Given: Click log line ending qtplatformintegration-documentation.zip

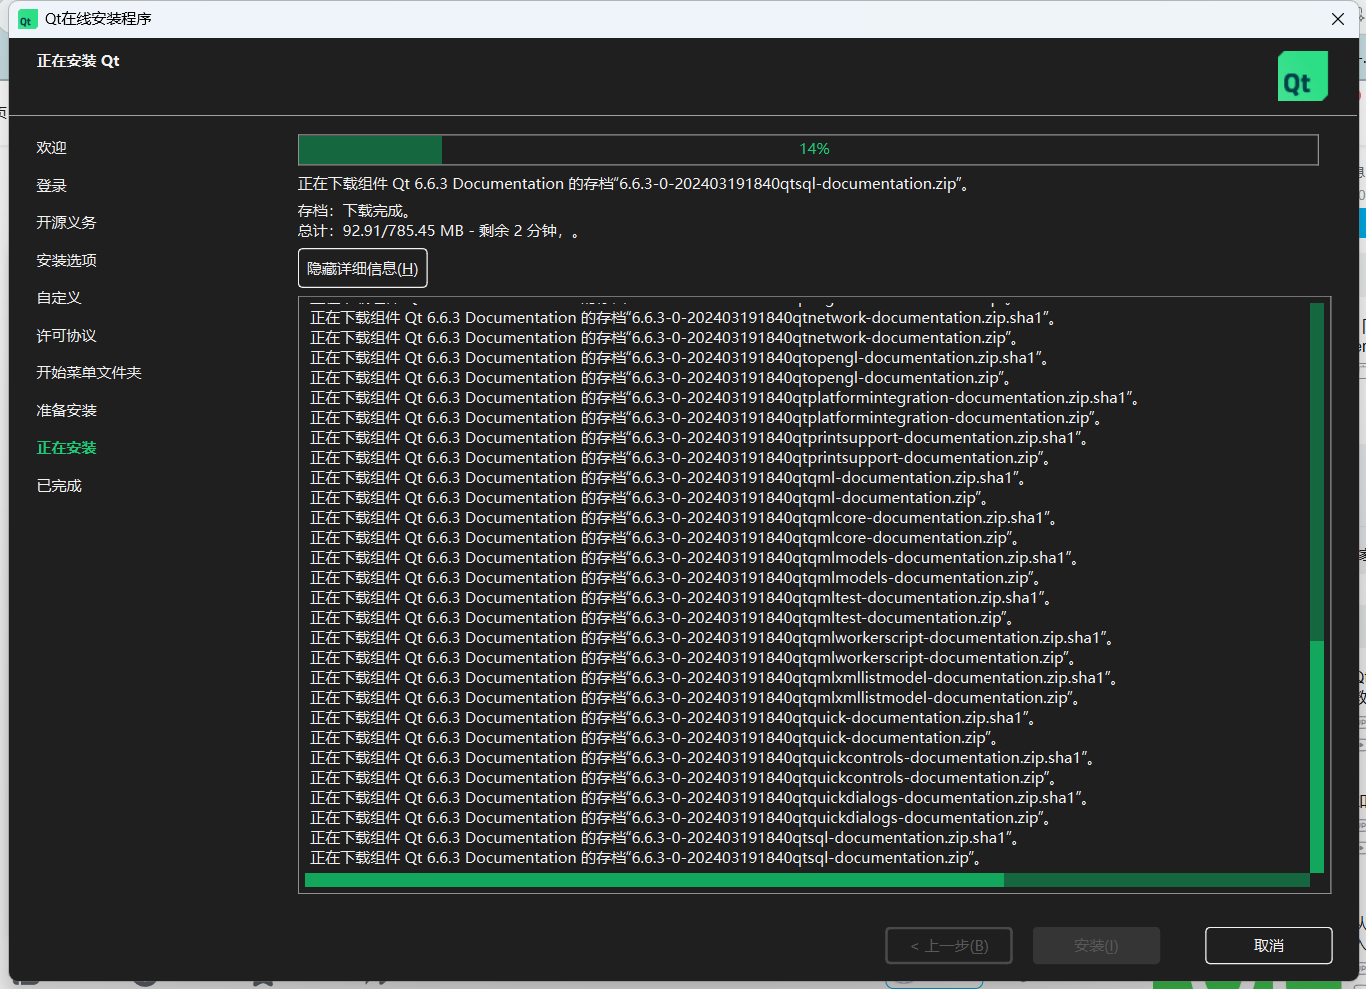Looking at the screenshot, I should (x=706, y=418).
